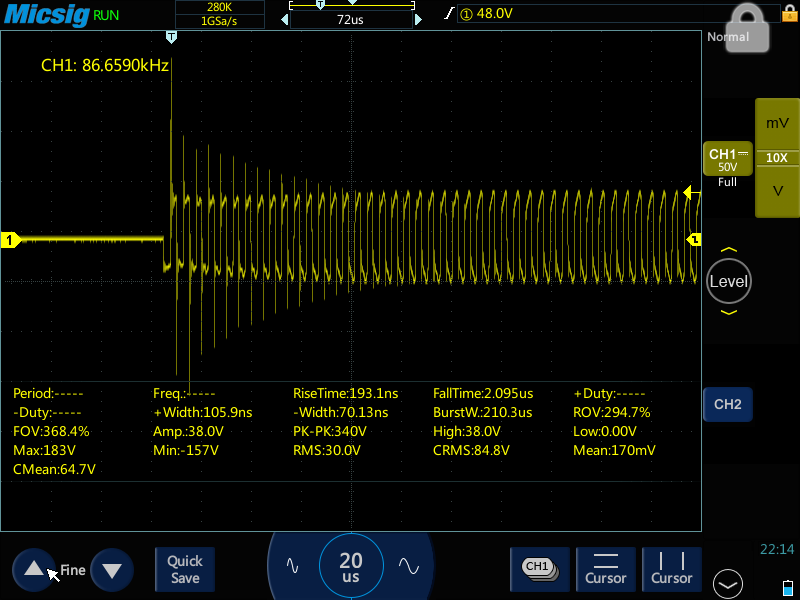Select the BurstW.:210.3us measurement
Viewport: 800px width, 600px height.
(482, 413)
